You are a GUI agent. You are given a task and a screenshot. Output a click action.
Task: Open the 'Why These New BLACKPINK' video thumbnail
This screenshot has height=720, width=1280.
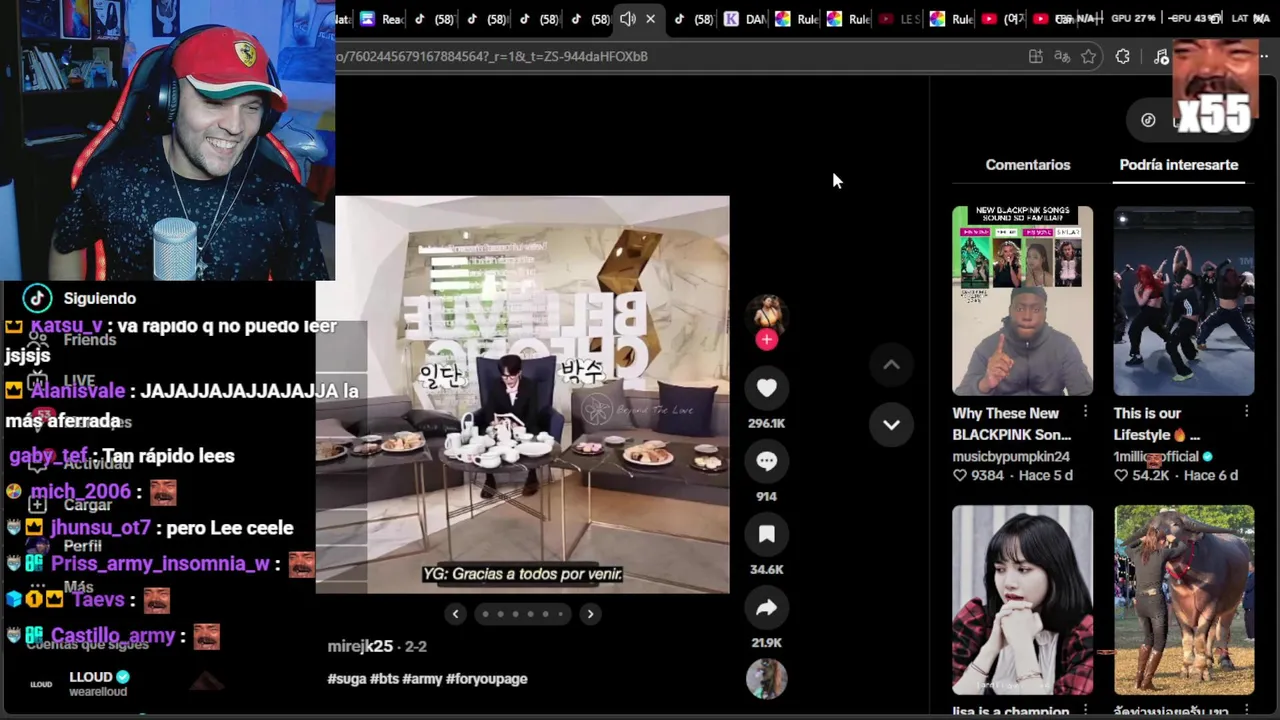1022,301
